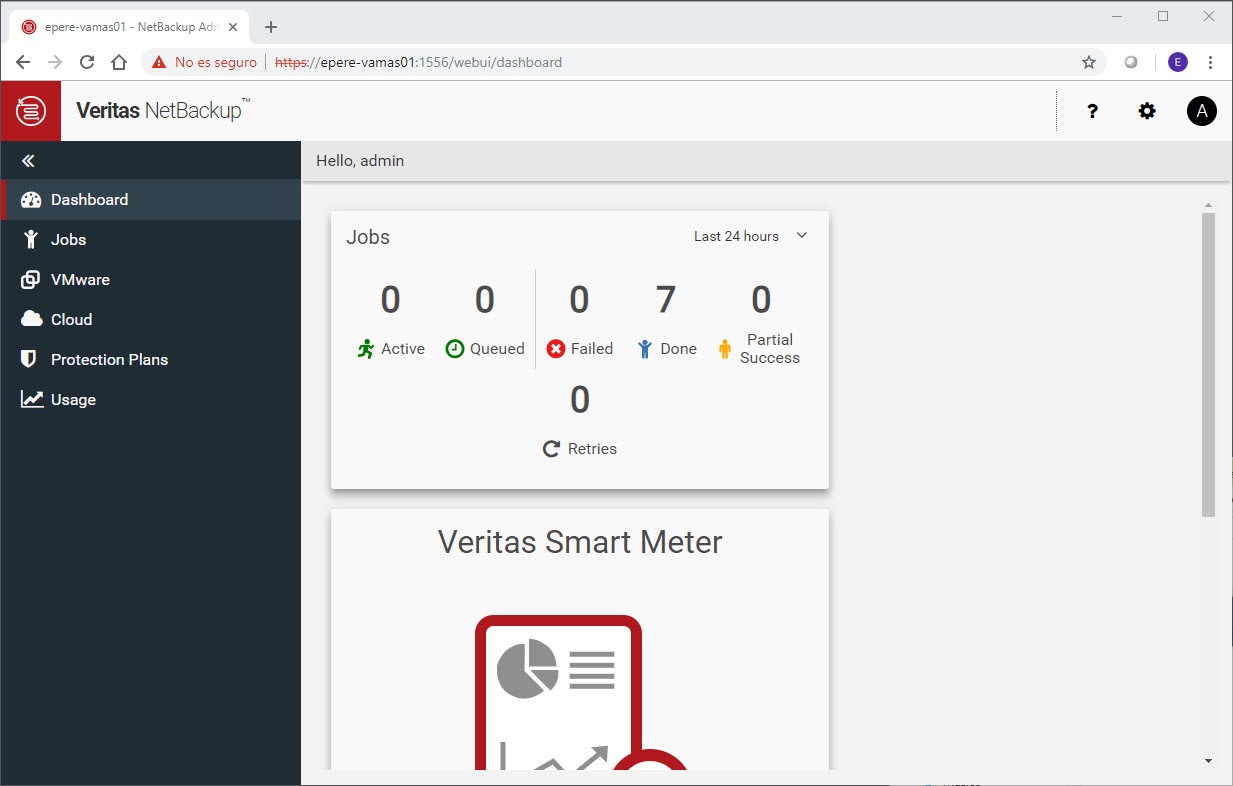Screen dimensions: 1233x786
Task: Click the browser back arrow
Action: pyautogui.click(x=23, y=62)
